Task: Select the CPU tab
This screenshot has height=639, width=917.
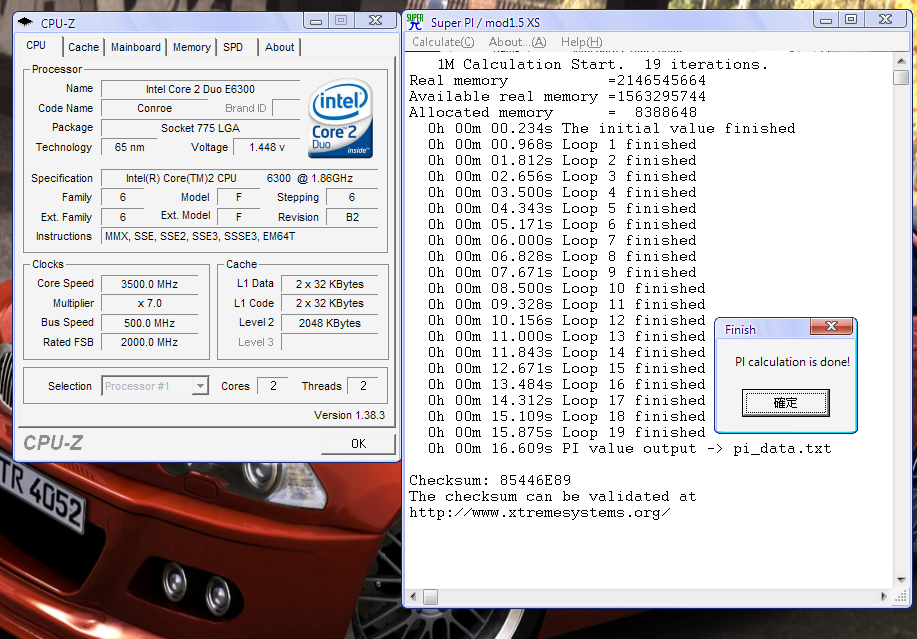Action: tap(36, 46)
